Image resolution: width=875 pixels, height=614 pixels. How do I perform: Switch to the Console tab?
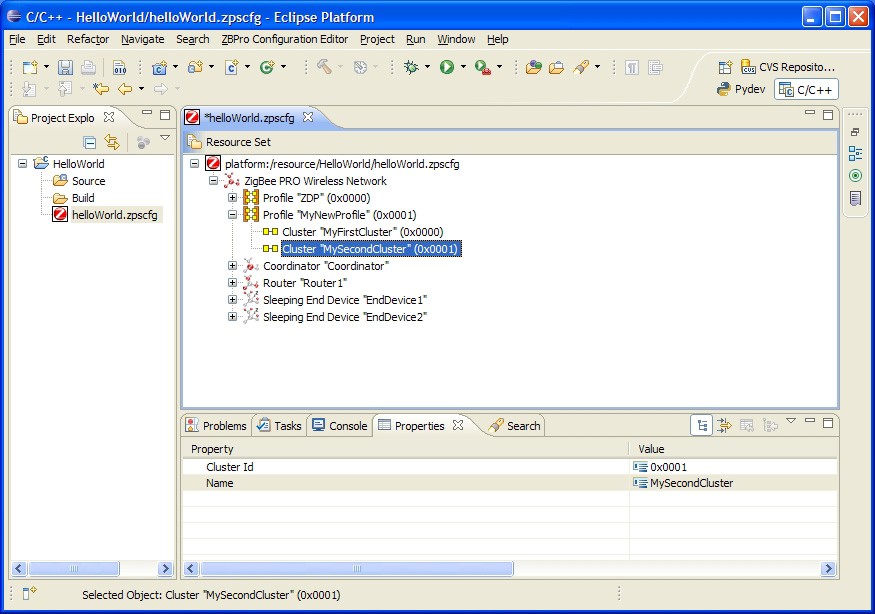point(339,425)
